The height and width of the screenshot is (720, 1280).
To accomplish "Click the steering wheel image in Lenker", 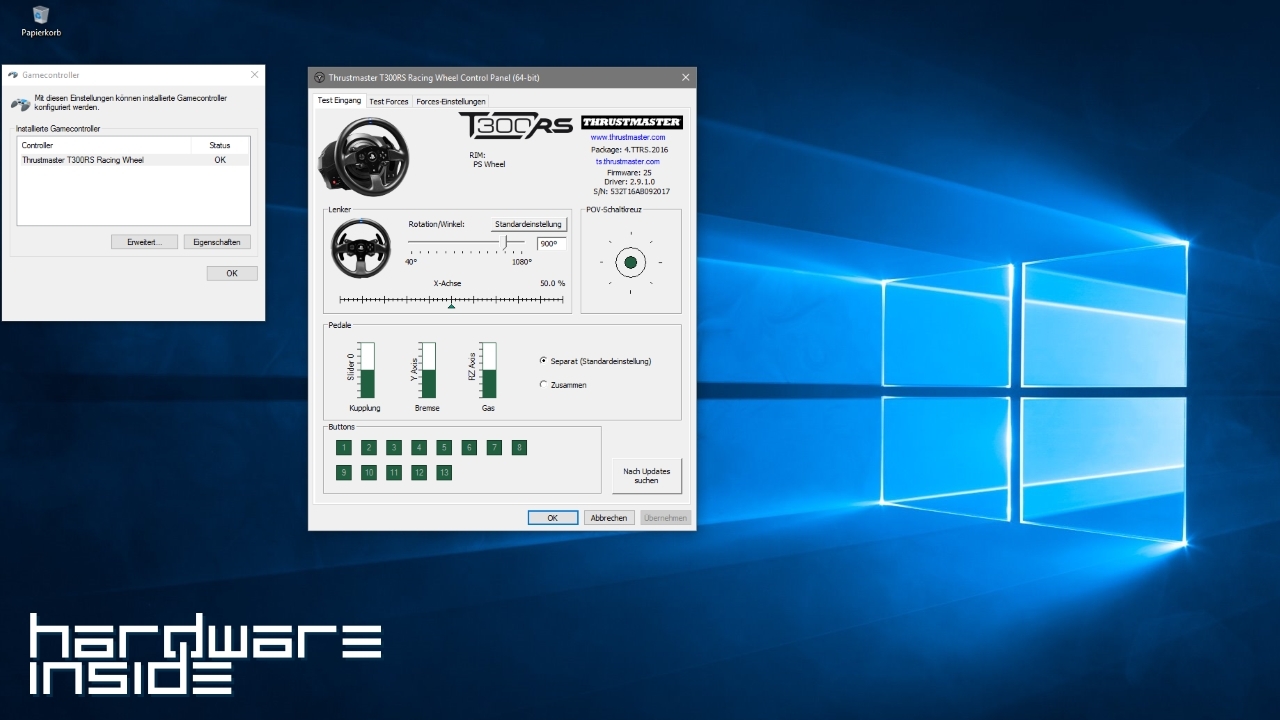I will point(361,247).
